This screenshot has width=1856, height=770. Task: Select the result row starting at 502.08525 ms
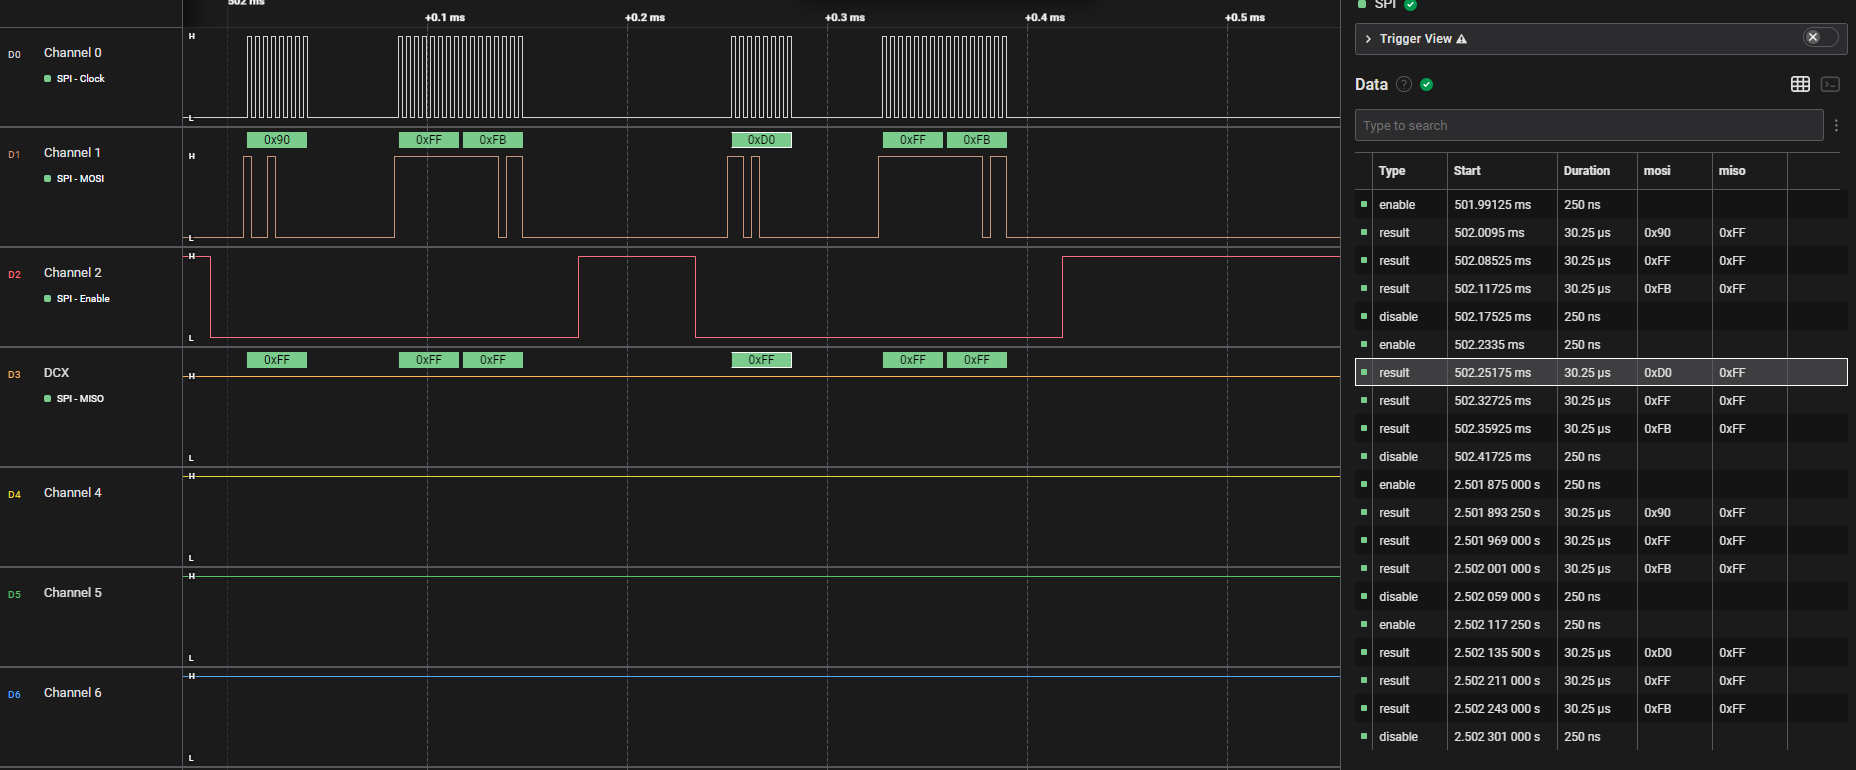pyautogui.click(x=1601, y=260)
